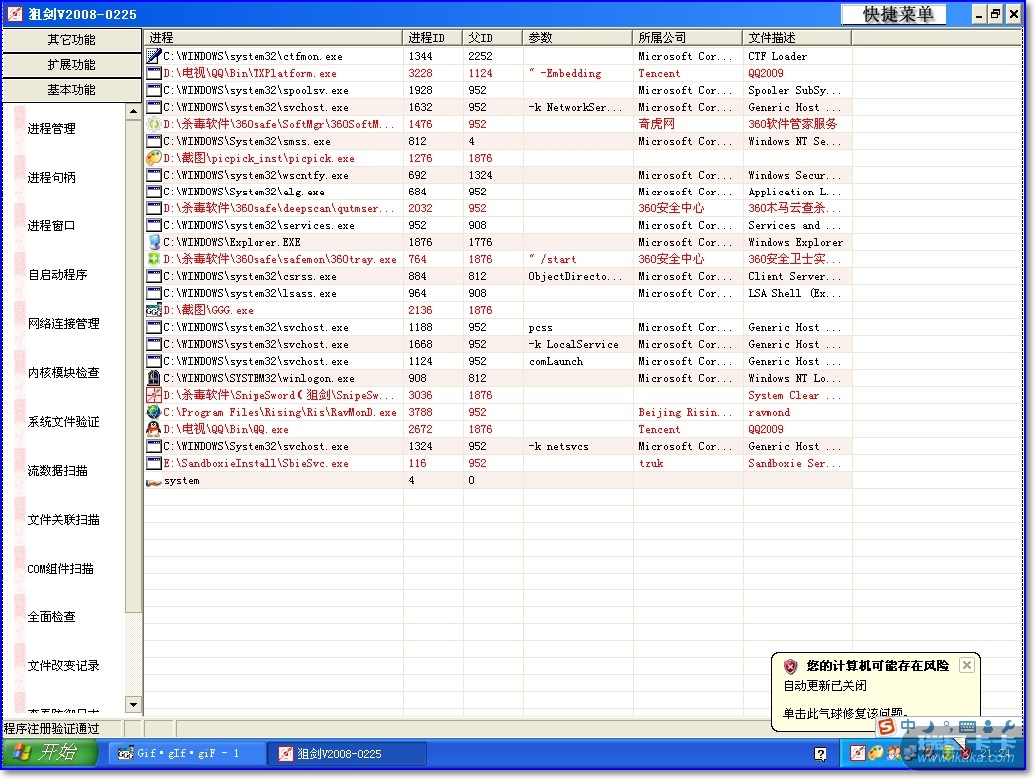Open COM组件扫描 in sidebar
The width and height of the screenshot is (1035, 779).
[60, 568]
